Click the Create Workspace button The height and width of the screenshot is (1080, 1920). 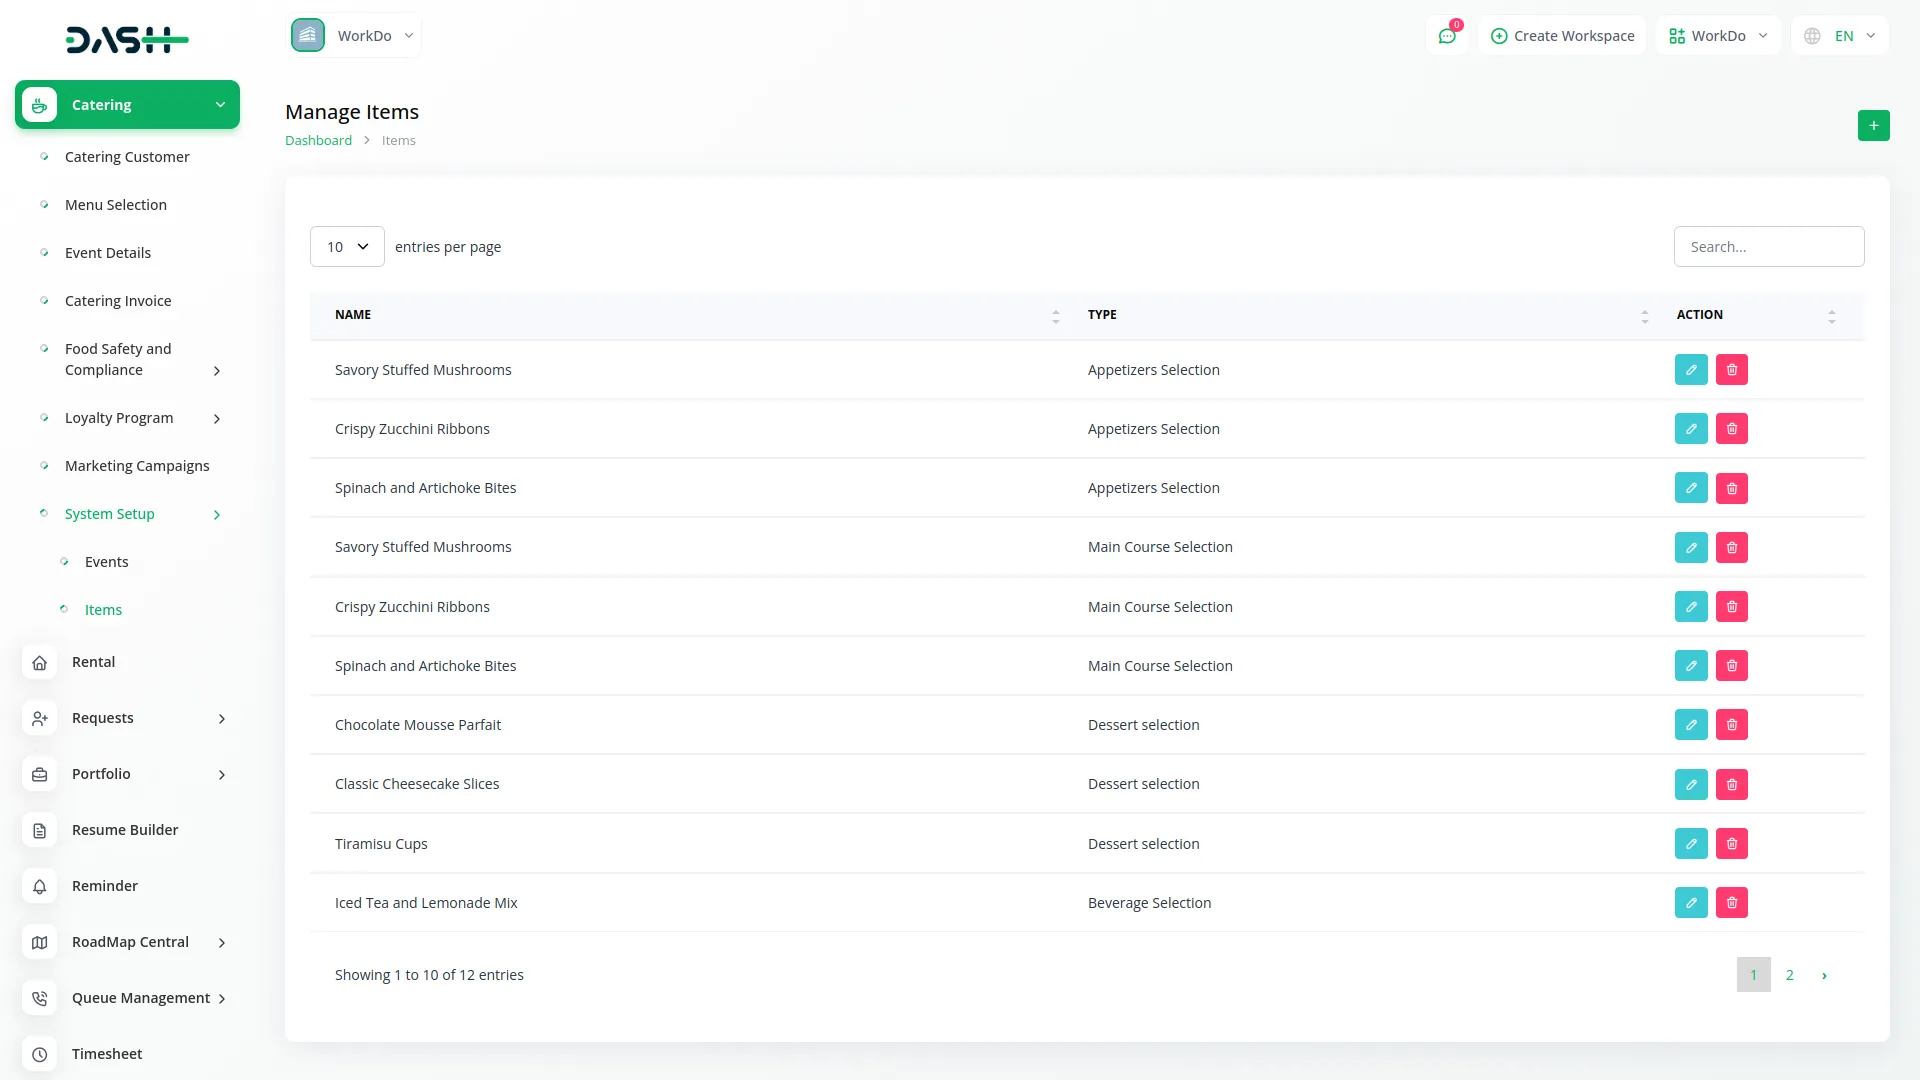point(1562,35)
